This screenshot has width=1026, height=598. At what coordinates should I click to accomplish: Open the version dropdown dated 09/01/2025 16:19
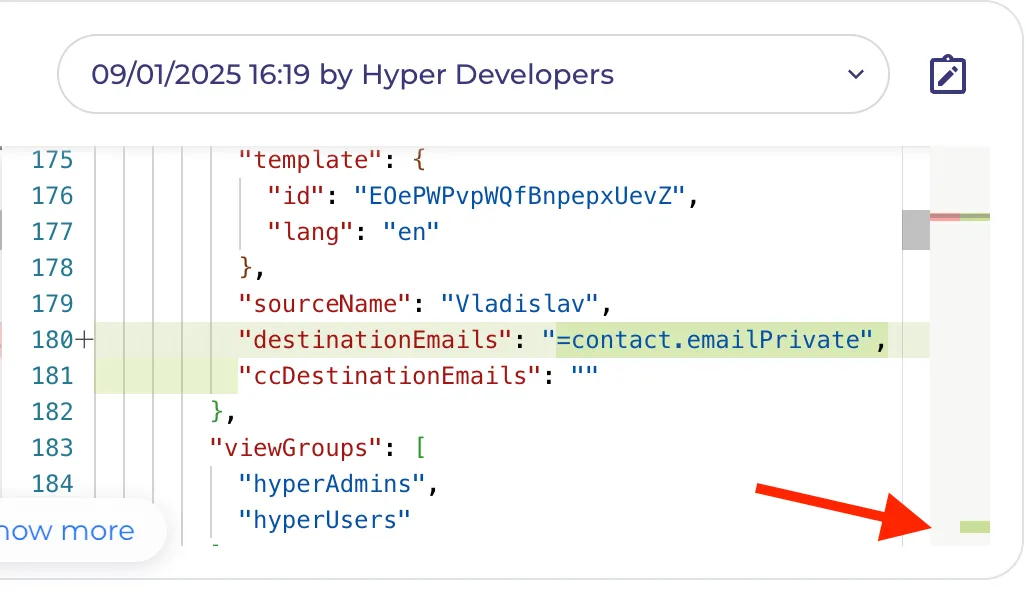click(473, 75)
